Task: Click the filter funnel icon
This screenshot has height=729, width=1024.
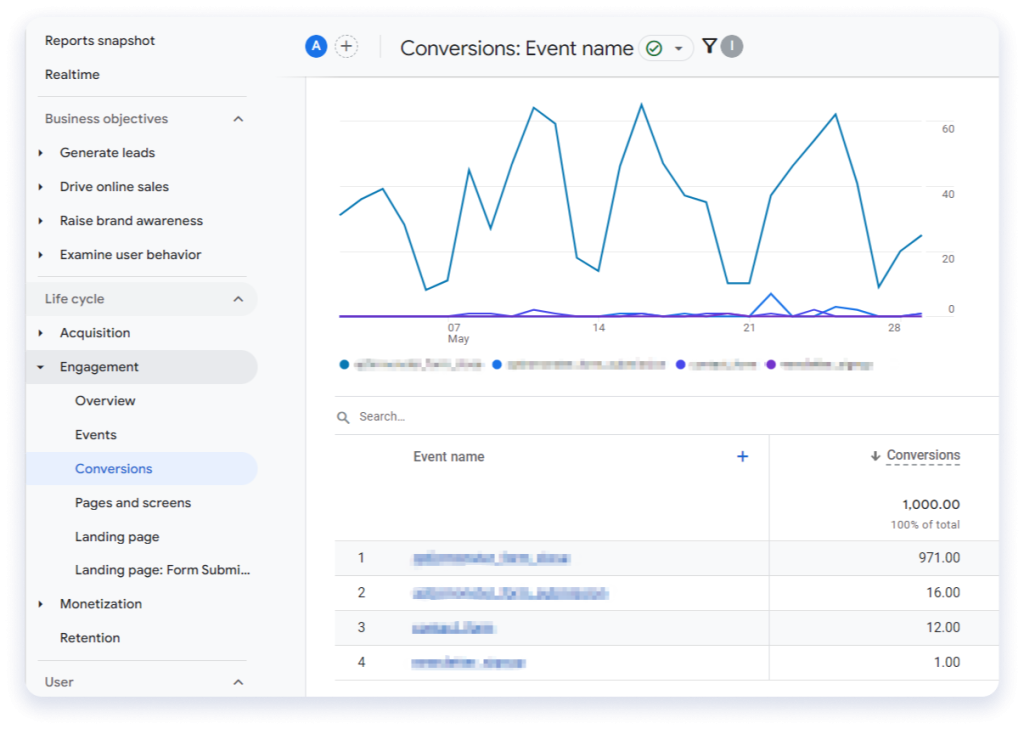Action: [x=710, y=46]
